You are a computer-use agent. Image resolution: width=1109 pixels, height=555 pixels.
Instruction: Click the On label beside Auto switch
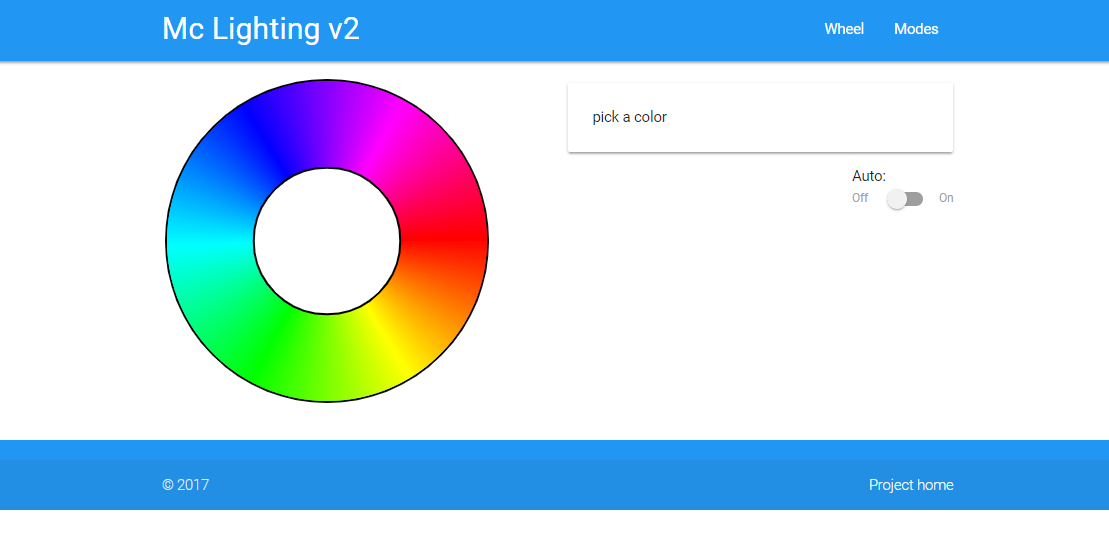945,198
